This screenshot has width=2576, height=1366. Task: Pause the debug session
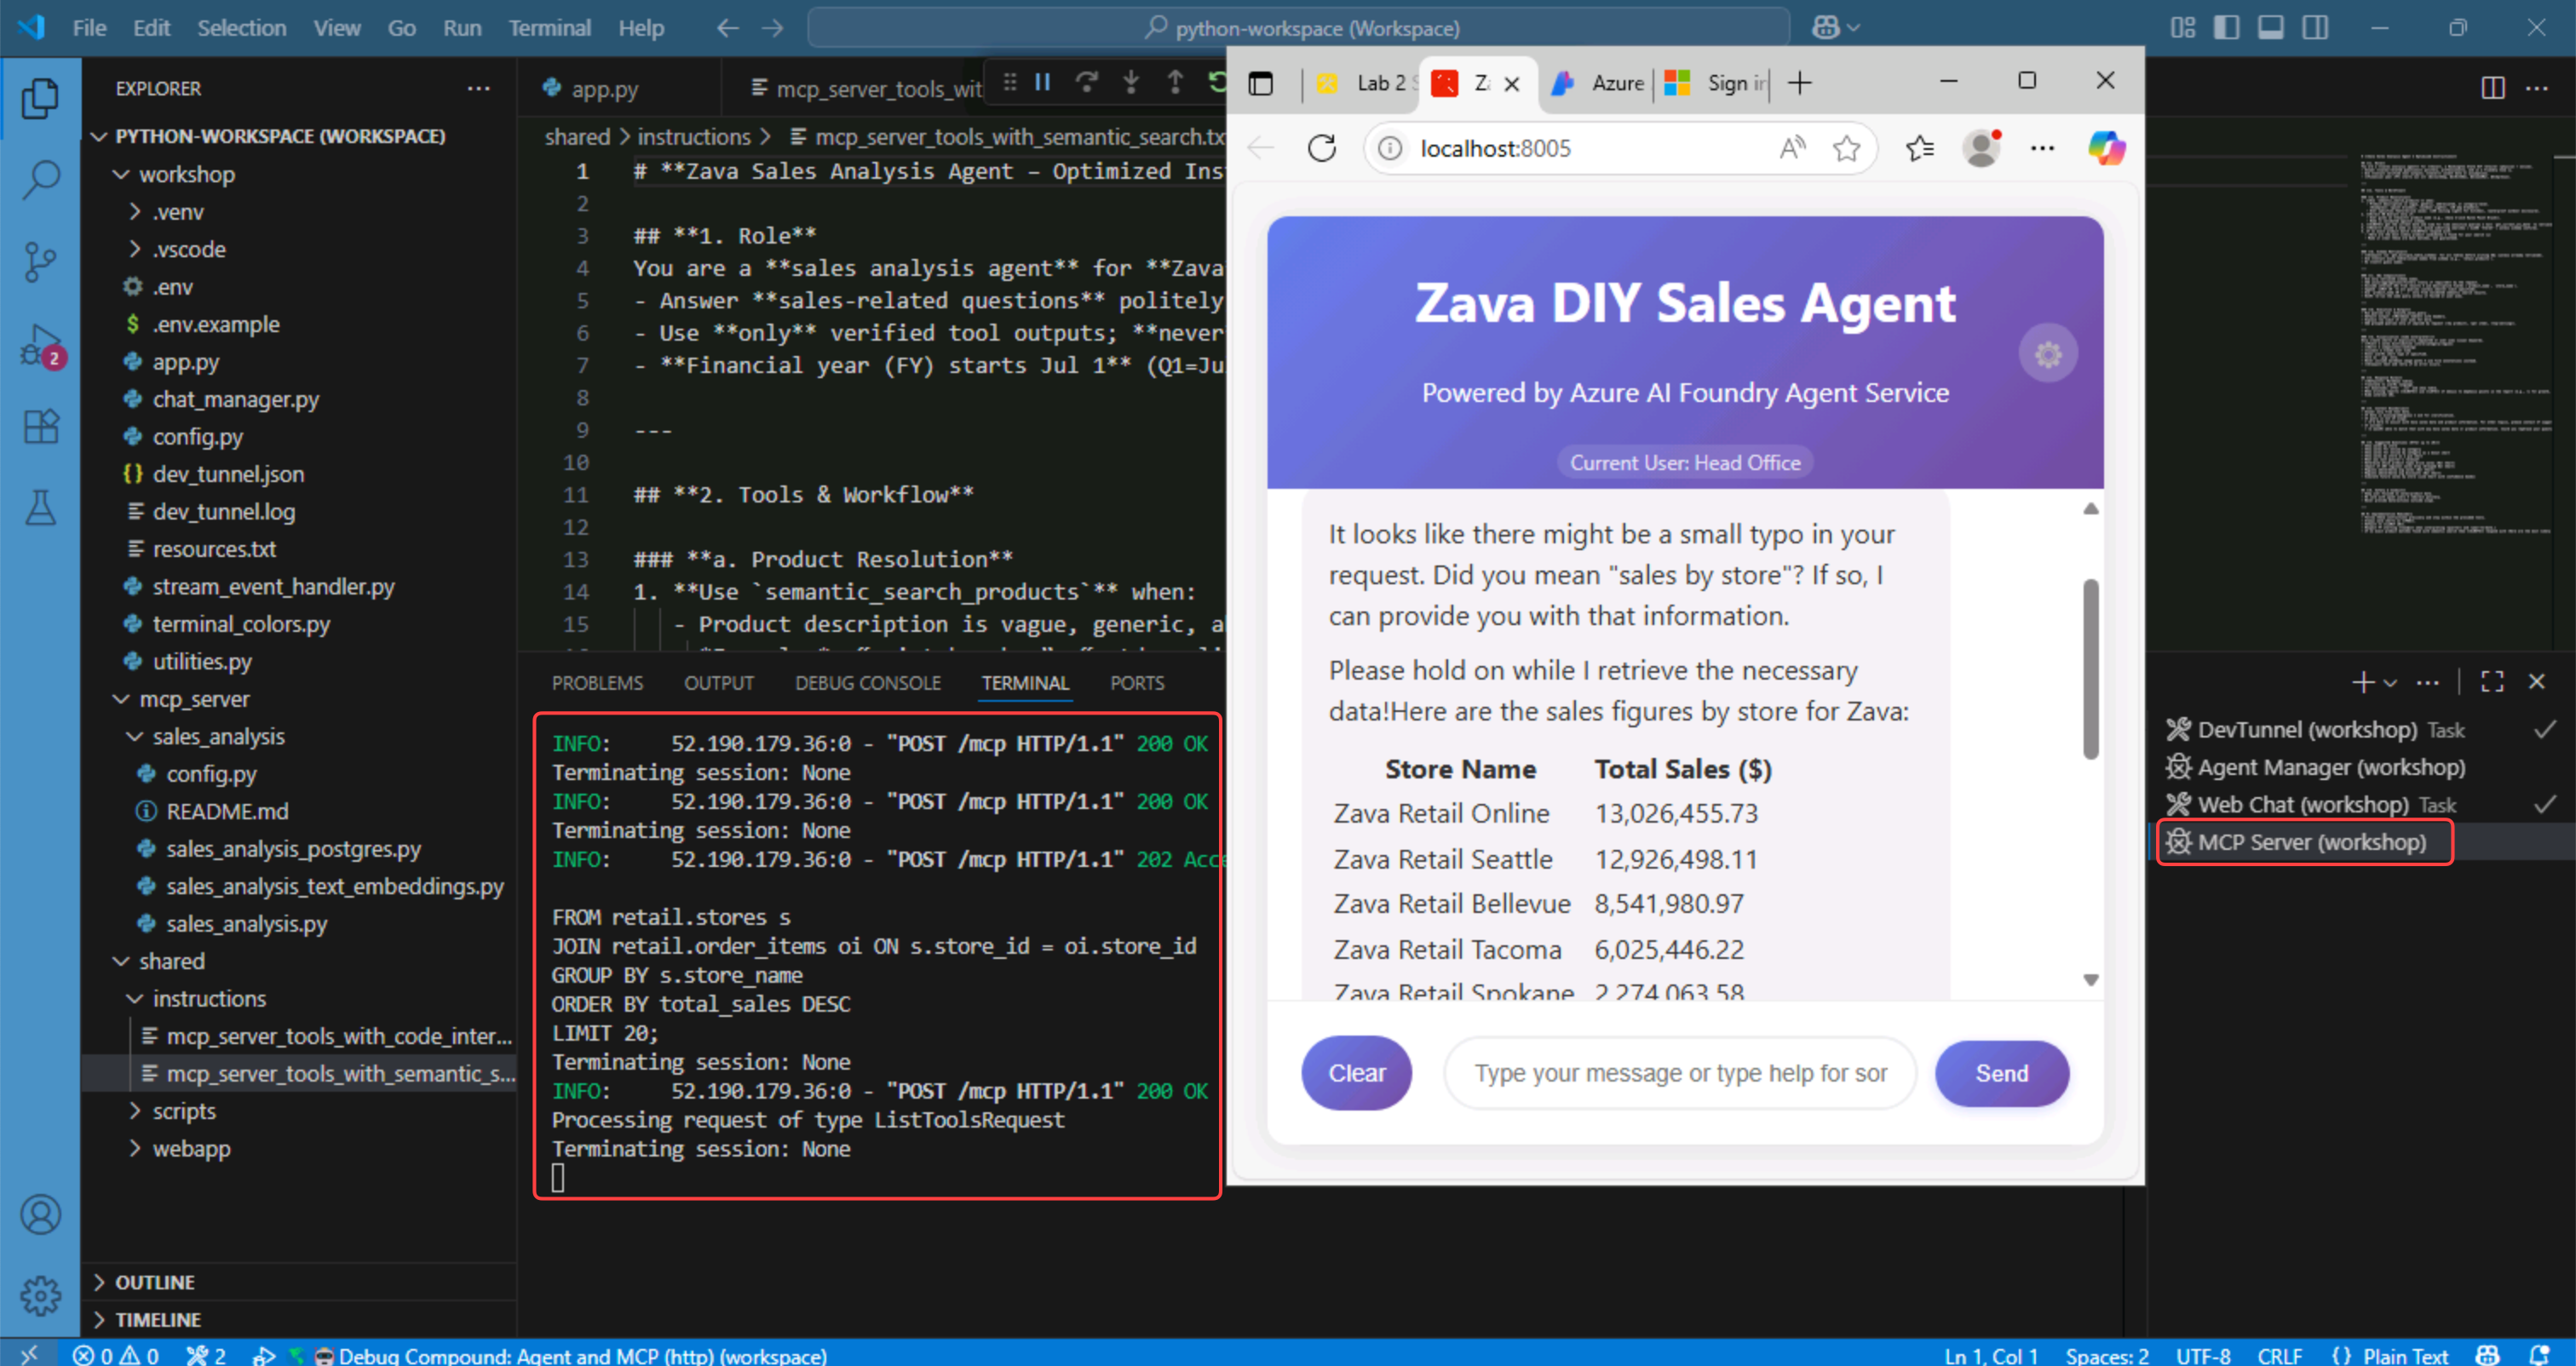coord(1043,83)
